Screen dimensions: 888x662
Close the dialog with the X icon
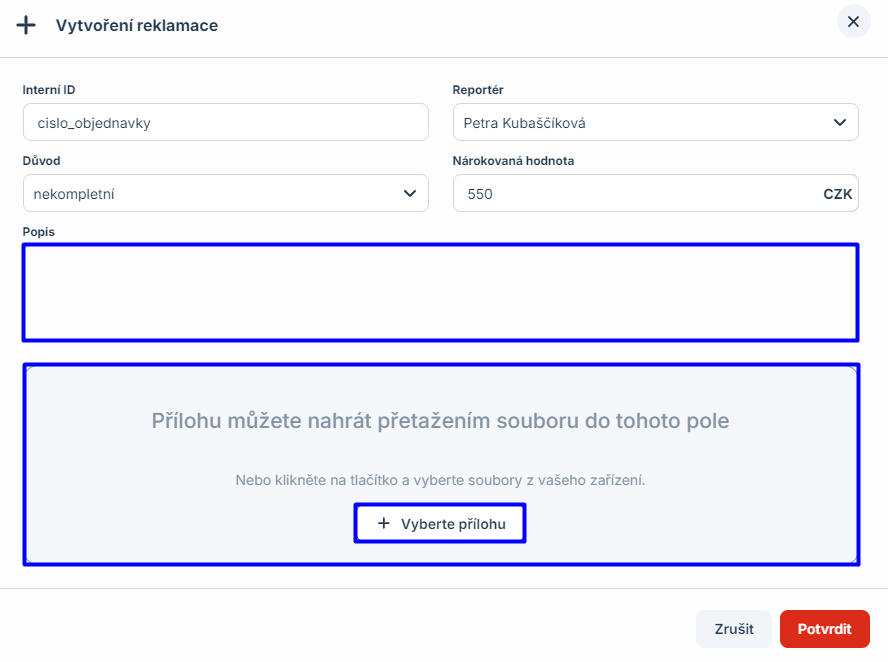click(853, 21)
